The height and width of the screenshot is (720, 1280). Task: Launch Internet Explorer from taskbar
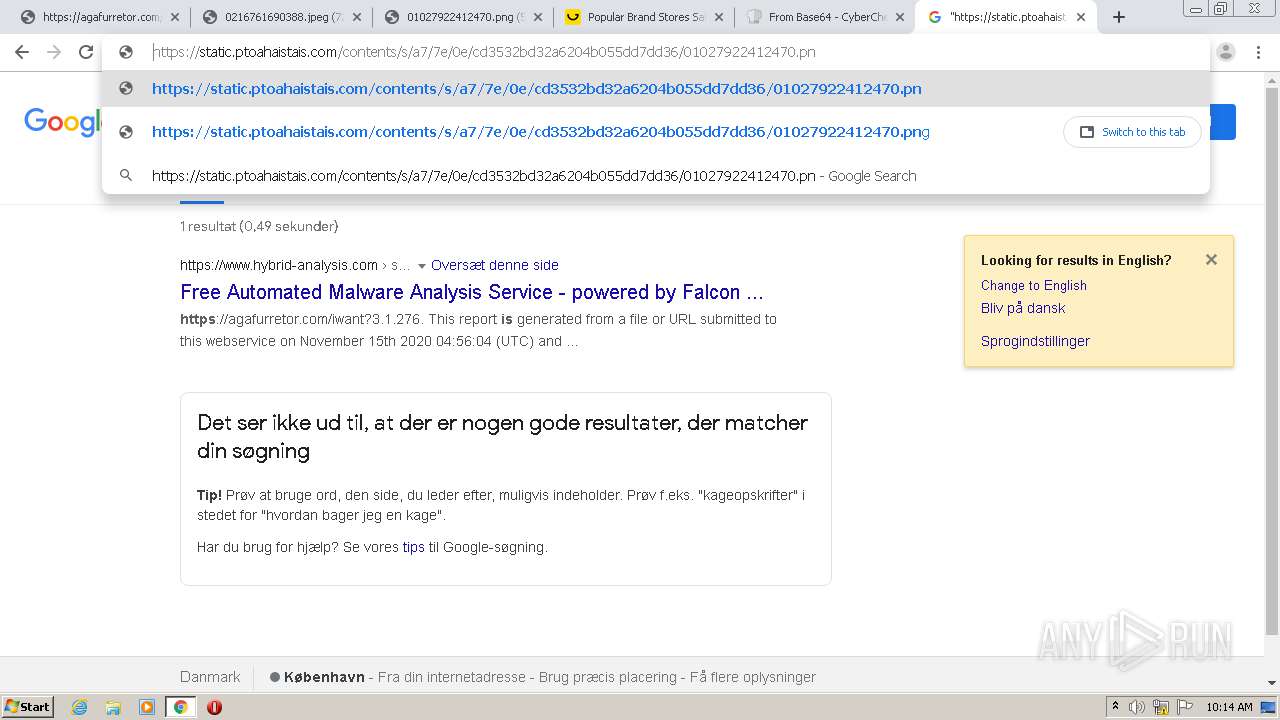[79, 707]
